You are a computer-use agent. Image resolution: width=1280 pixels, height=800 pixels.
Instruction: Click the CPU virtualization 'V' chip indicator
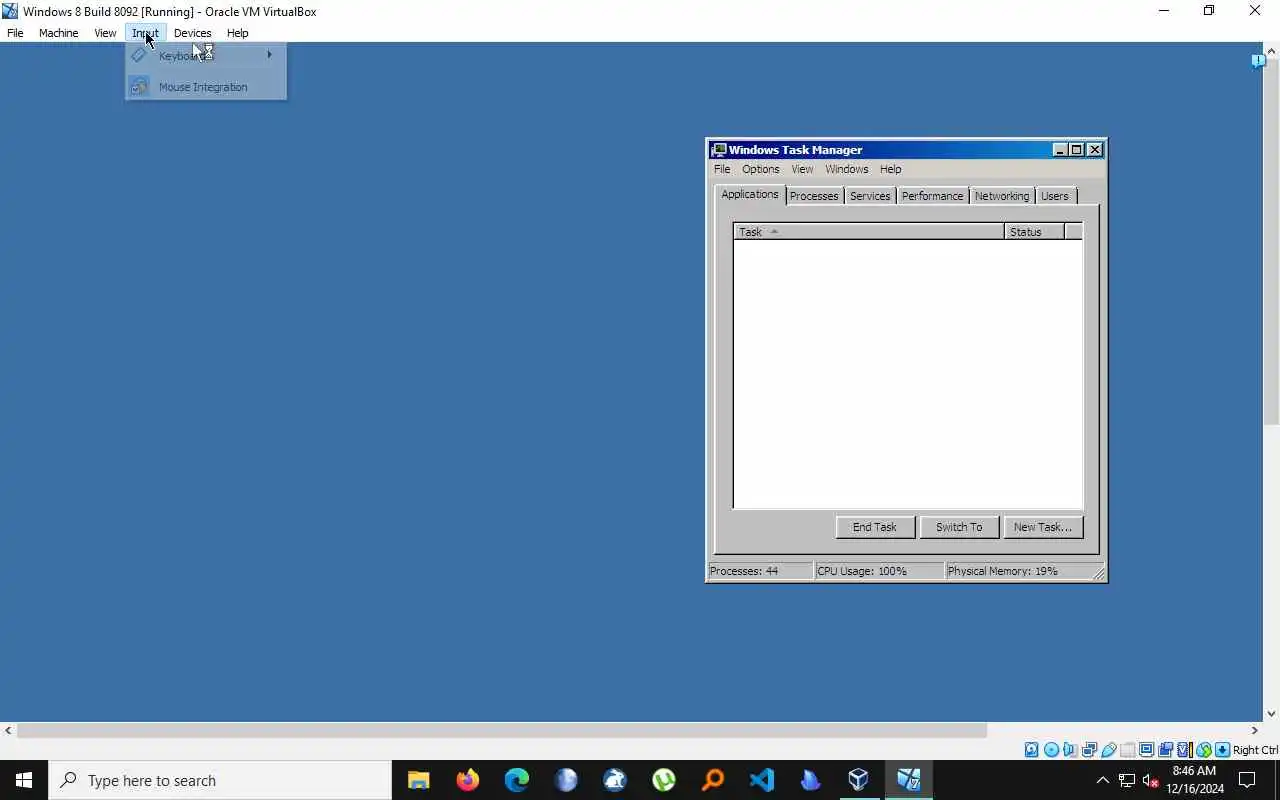[x=1184, y=750]
